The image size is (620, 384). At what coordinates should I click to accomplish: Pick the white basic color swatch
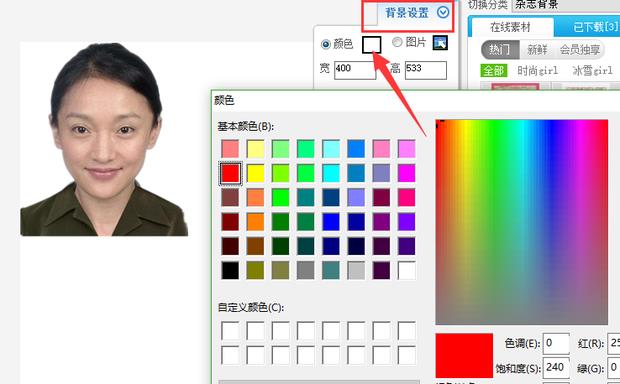(x=406, y=271)
